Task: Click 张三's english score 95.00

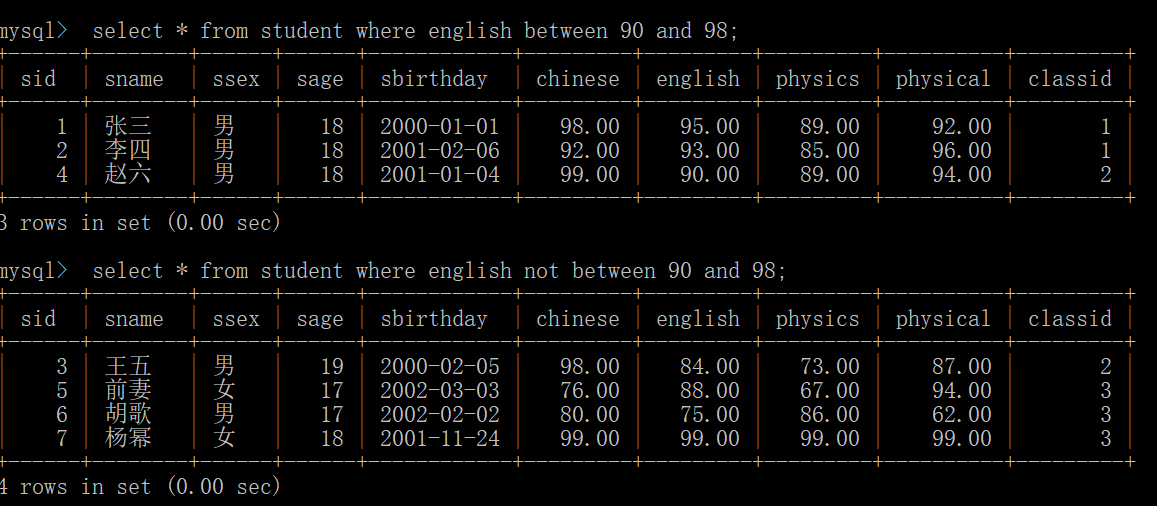Action: click(x=710, y=127)
